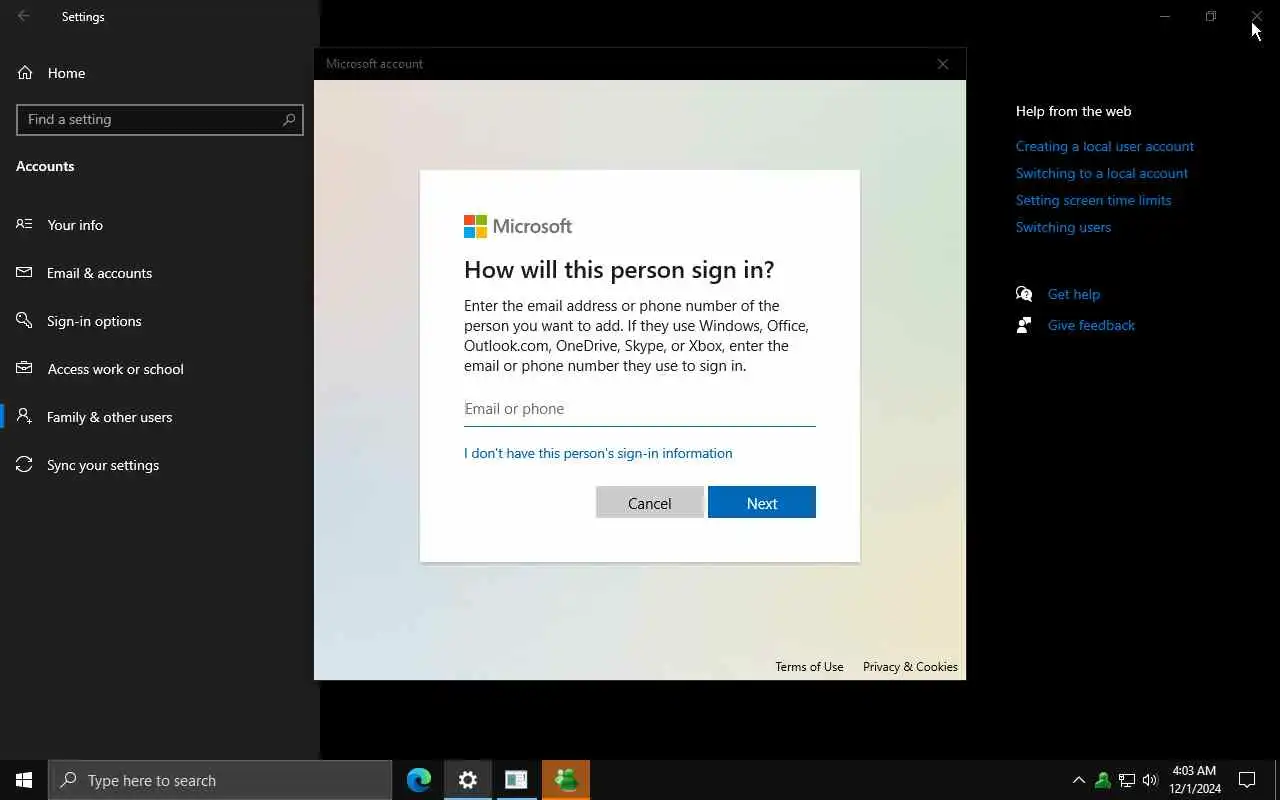The height and width of the screenshot is (800, 1280).
Task: Minimize the Settings window
Action: tap(1165, 16)
